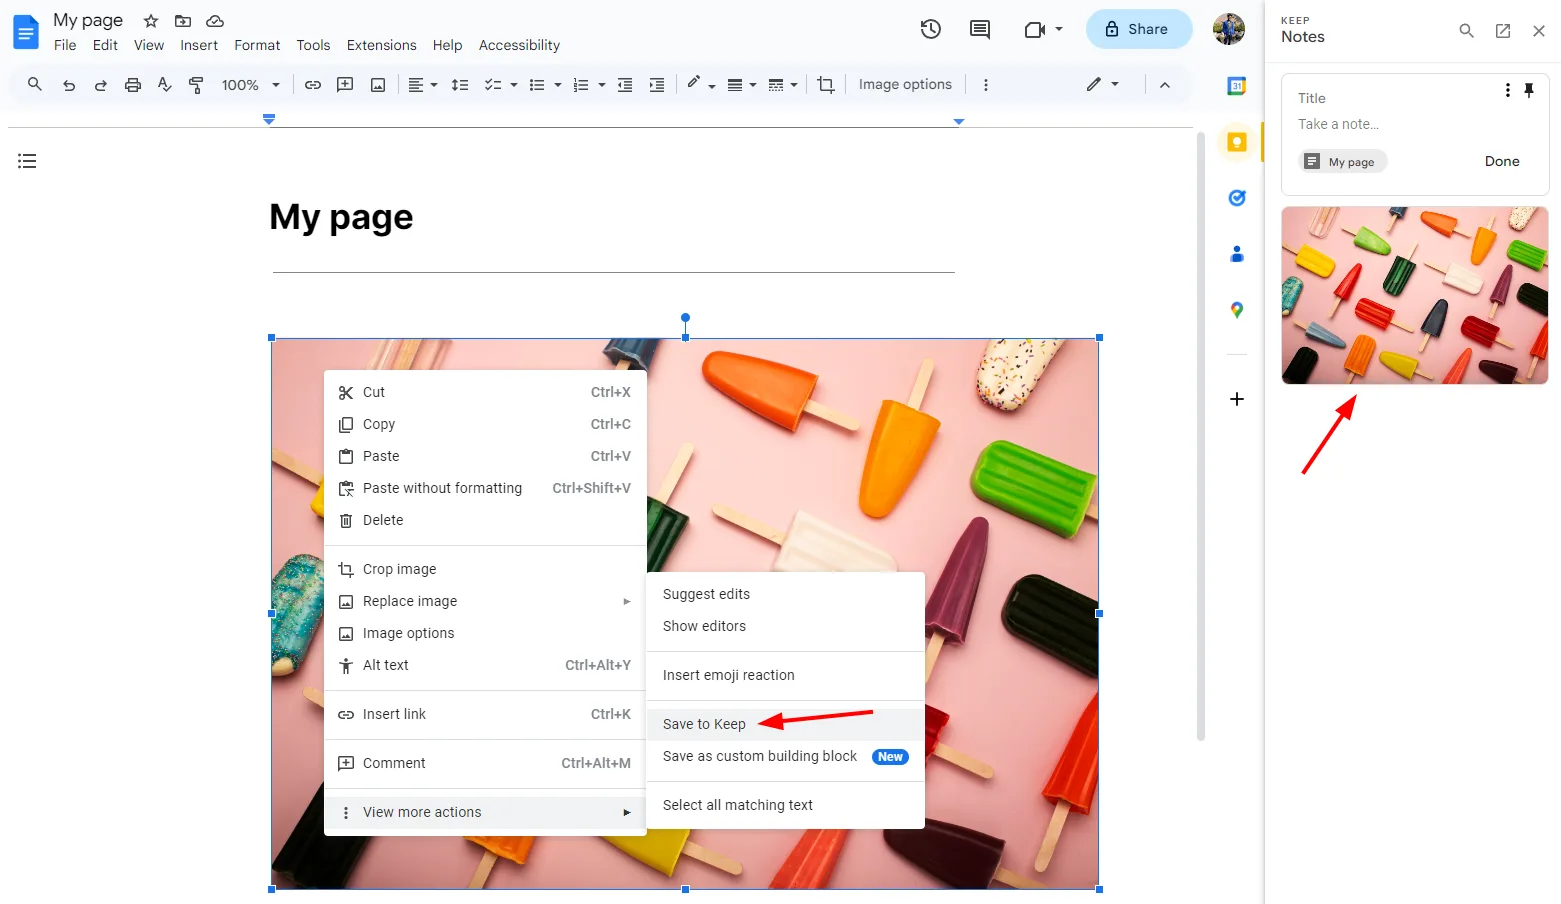
Task: Open Google Maps from the sidebar
Action: (x=1237, y=310)
